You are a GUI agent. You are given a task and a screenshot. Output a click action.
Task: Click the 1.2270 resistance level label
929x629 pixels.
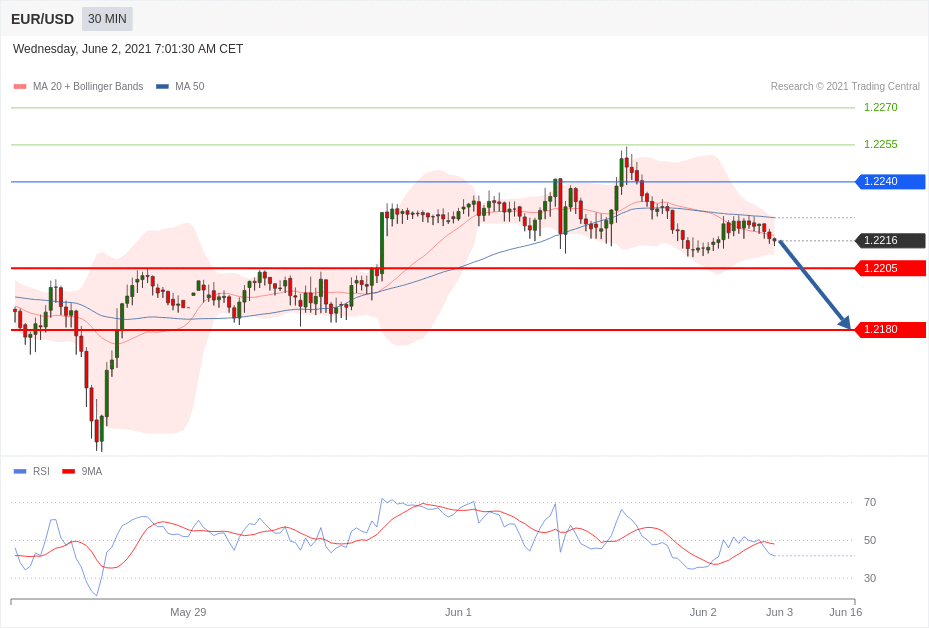tap(880, 108)
